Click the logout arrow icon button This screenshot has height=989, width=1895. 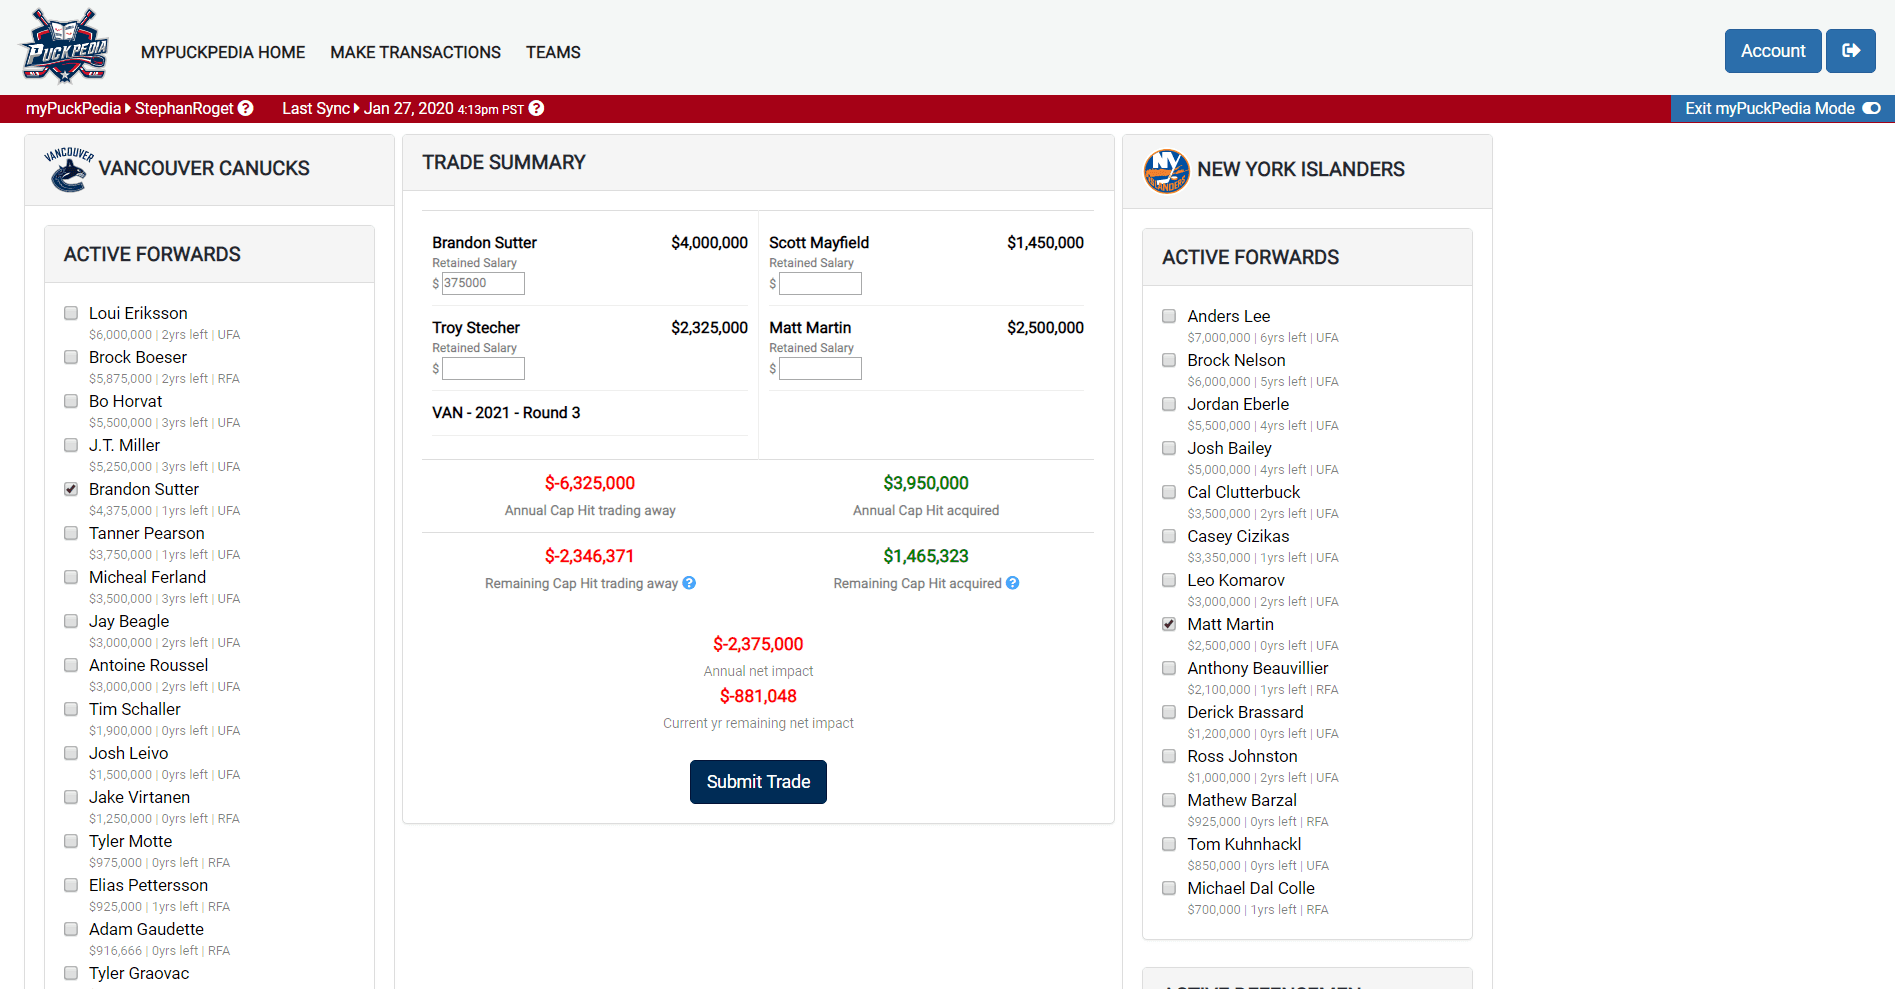[1850, 51]
